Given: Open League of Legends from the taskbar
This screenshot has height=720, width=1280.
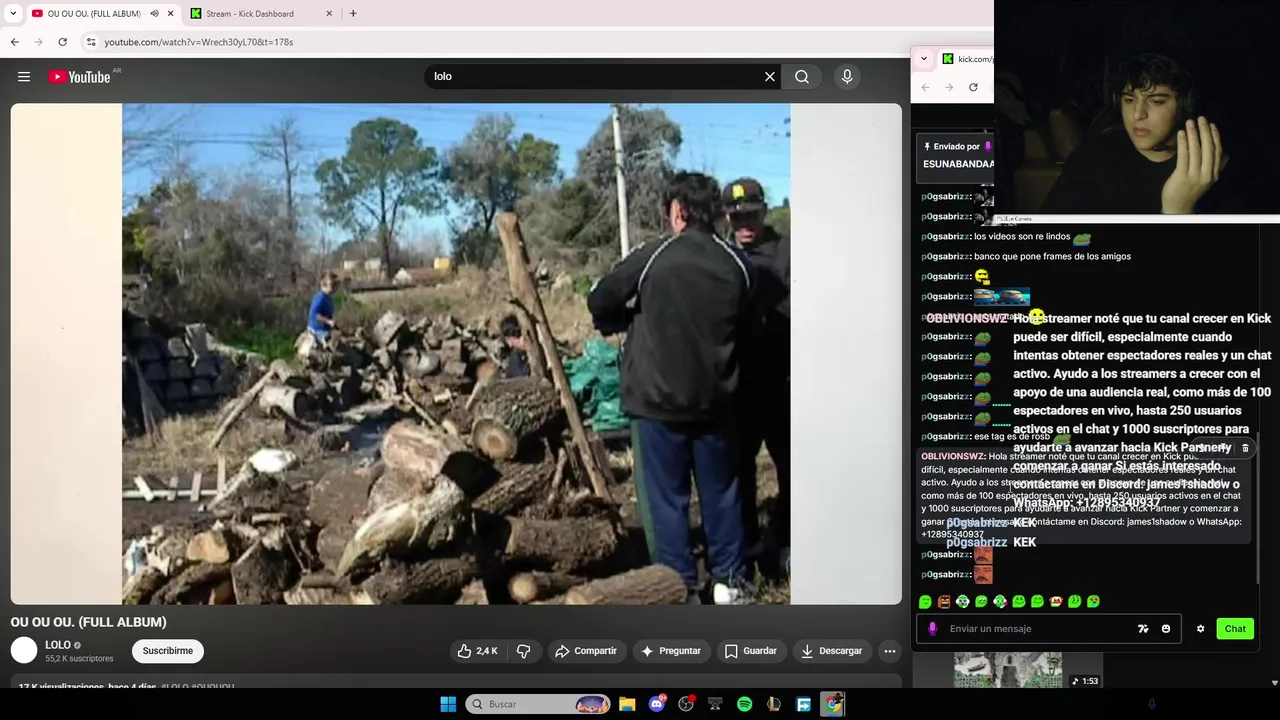Looking at the screenshot, I should (x=774, y=704).
